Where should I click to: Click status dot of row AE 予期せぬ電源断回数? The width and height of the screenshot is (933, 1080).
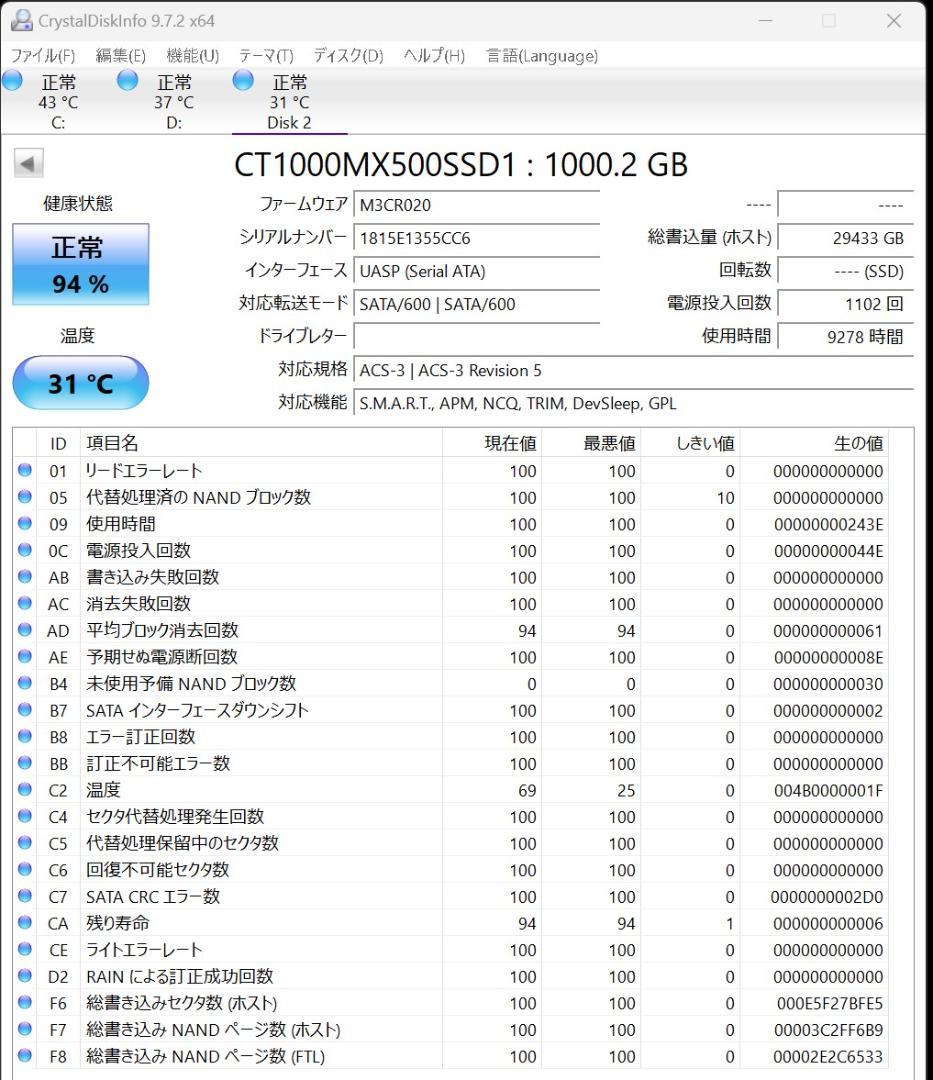tap(25, 656)
